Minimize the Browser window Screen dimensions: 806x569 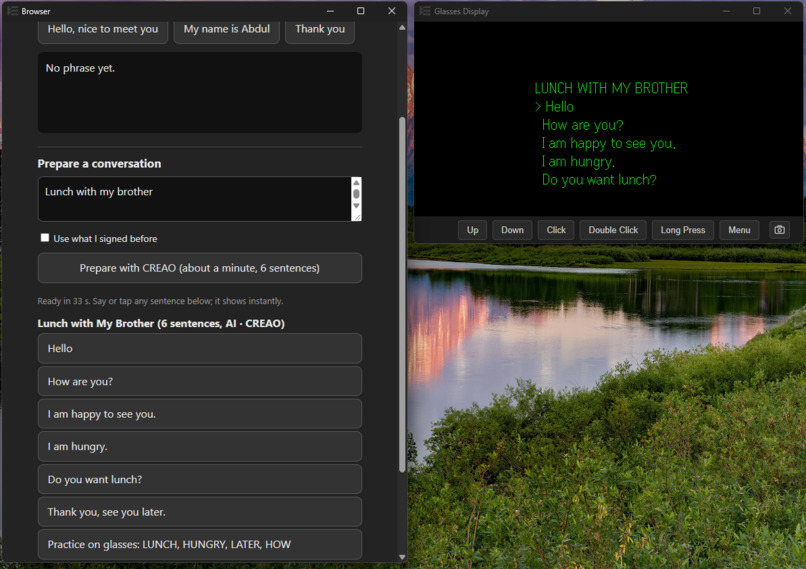pyautogui.click(x=330, y=11)
